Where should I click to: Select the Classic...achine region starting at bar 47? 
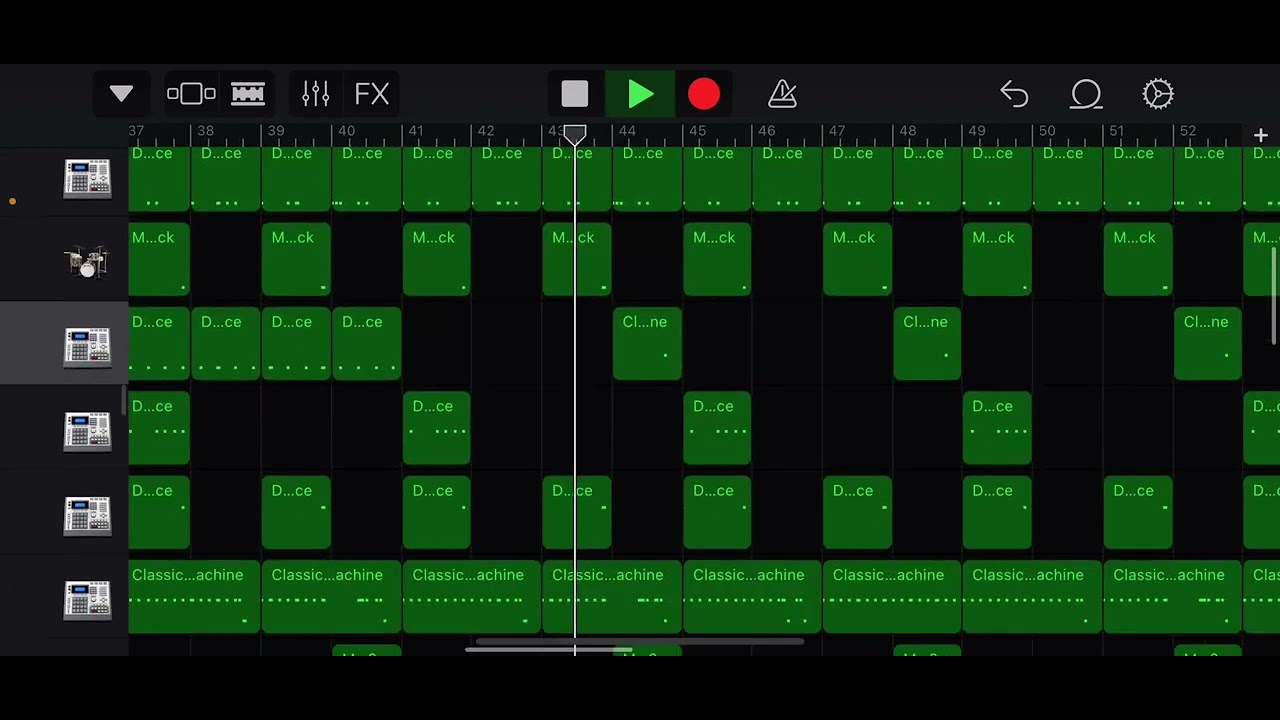pyautogui.click(x=892, y=599)
